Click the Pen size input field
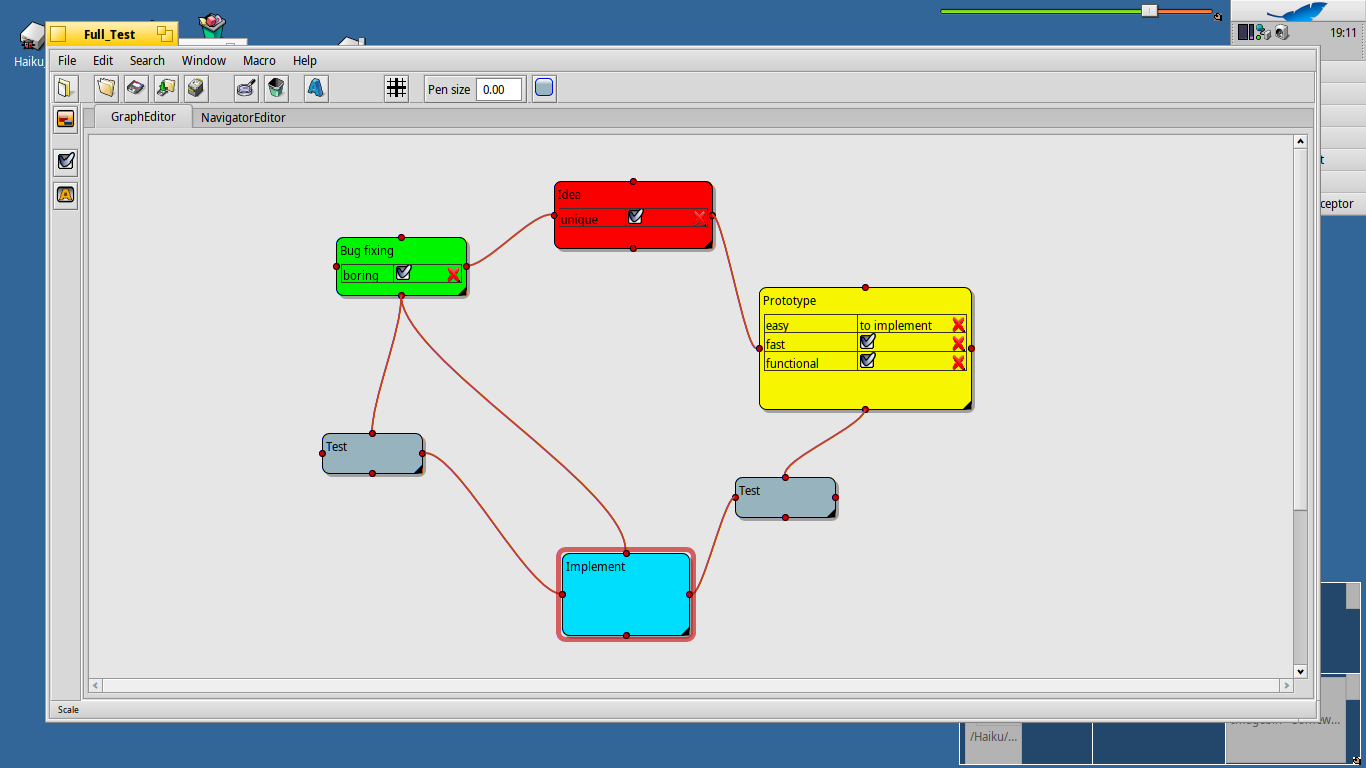The height and width of the screenshot is (768, 1366). 499,89
